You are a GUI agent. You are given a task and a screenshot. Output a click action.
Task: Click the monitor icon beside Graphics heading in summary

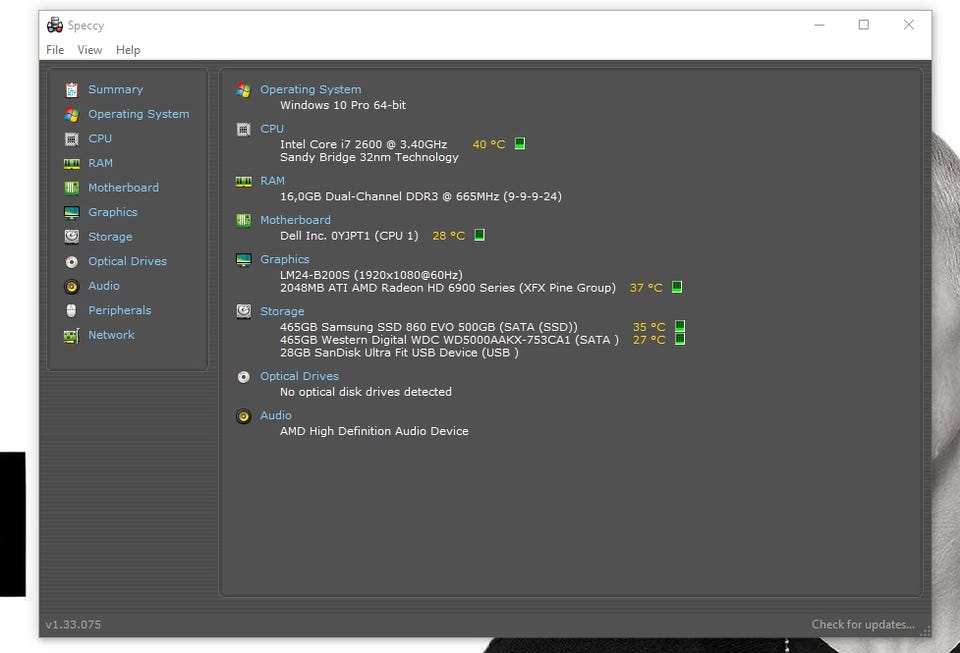244,259
